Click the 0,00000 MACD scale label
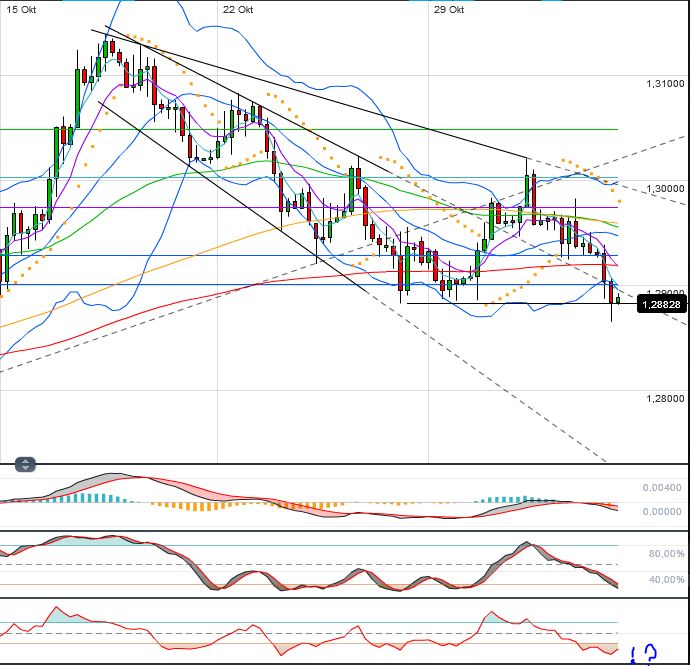The width and height of the screenshot is (690, 666). [x=662, y=511]
